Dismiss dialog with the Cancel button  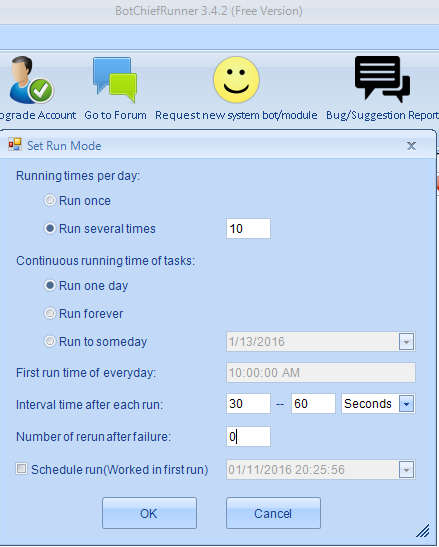(273, 513)
